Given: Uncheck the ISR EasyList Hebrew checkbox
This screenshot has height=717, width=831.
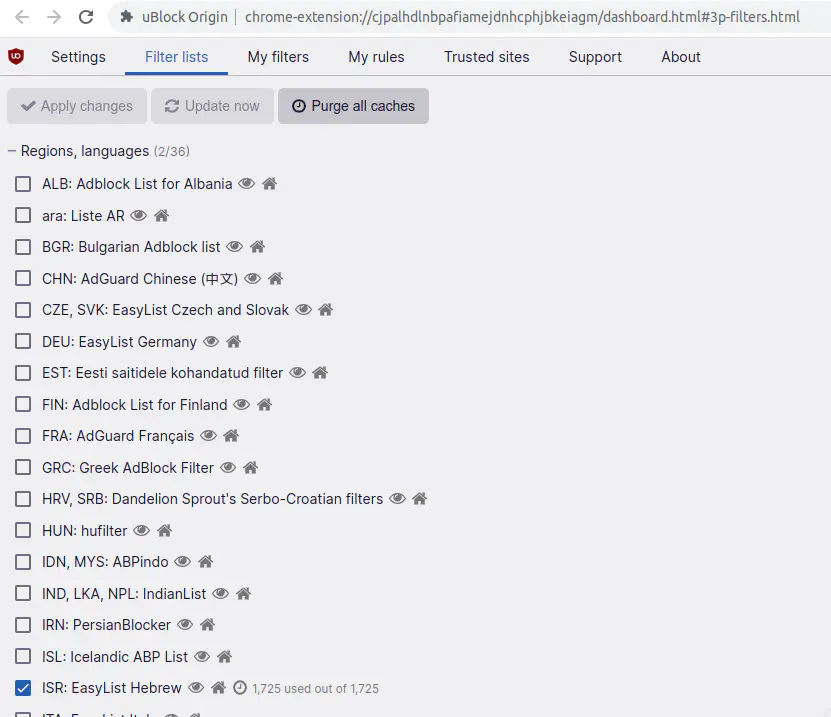Looking at the screenshot, I should point(23,688).
